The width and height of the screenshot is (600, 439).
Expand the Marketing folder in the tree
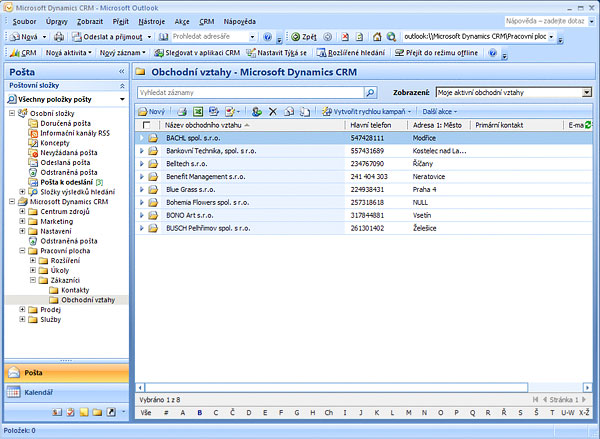pyautogui.click(x=22, y=221)
